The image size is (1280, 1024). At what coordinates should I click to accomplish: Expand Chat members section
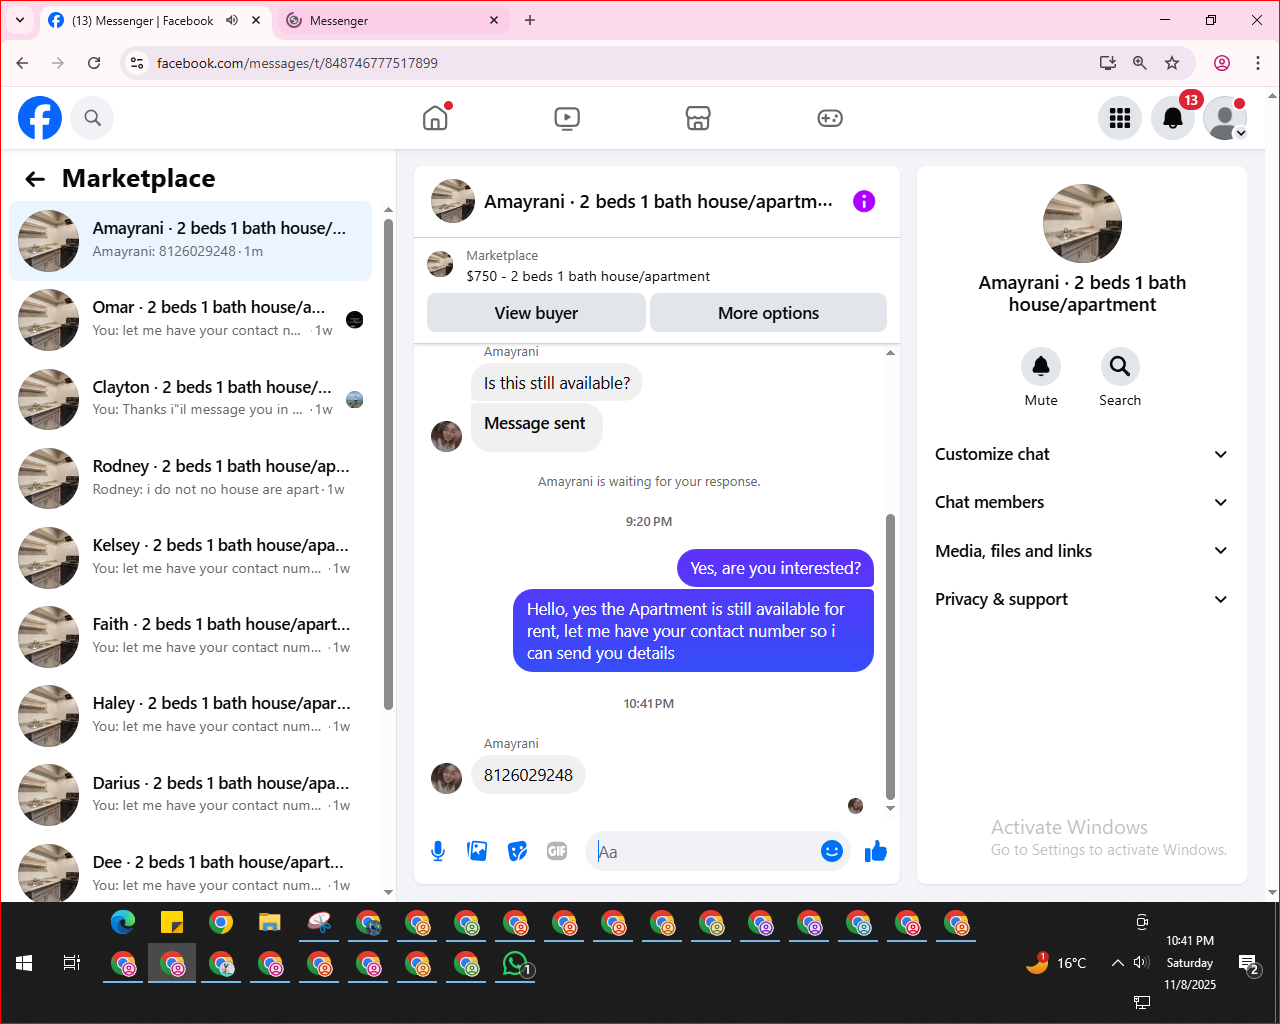pyautogui.click(x=1082, y=502)
